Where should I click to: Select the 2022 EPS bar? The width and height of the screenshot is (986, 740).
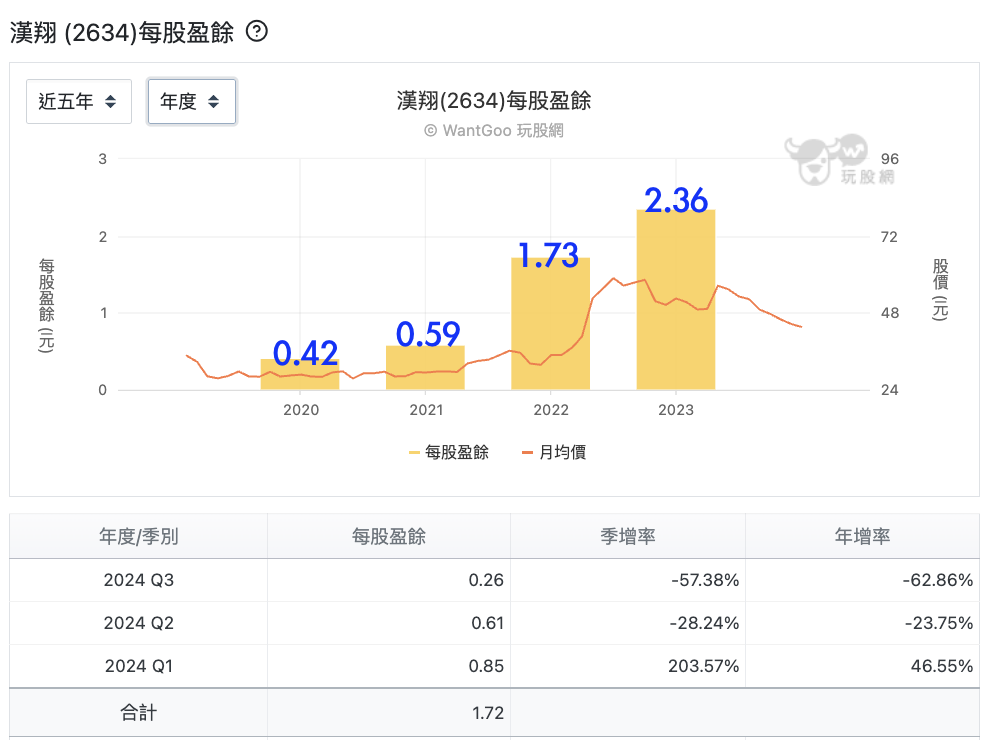coord(550,324)
